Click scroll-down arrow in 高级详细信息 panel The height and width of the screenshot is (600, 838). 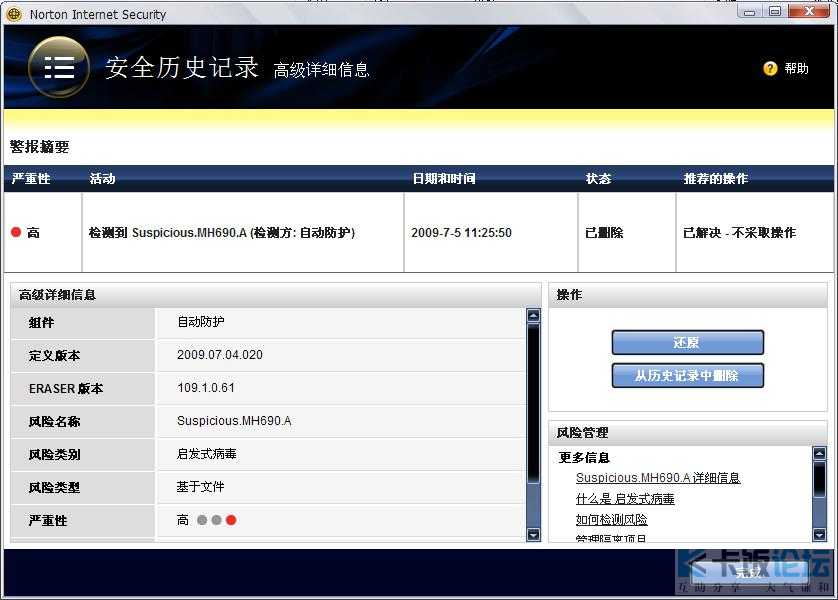(533, 534)
